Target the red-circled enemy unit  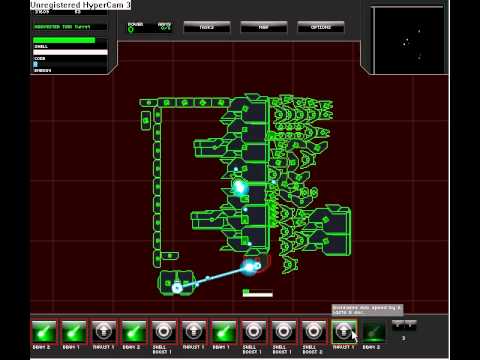pos(257,265)
